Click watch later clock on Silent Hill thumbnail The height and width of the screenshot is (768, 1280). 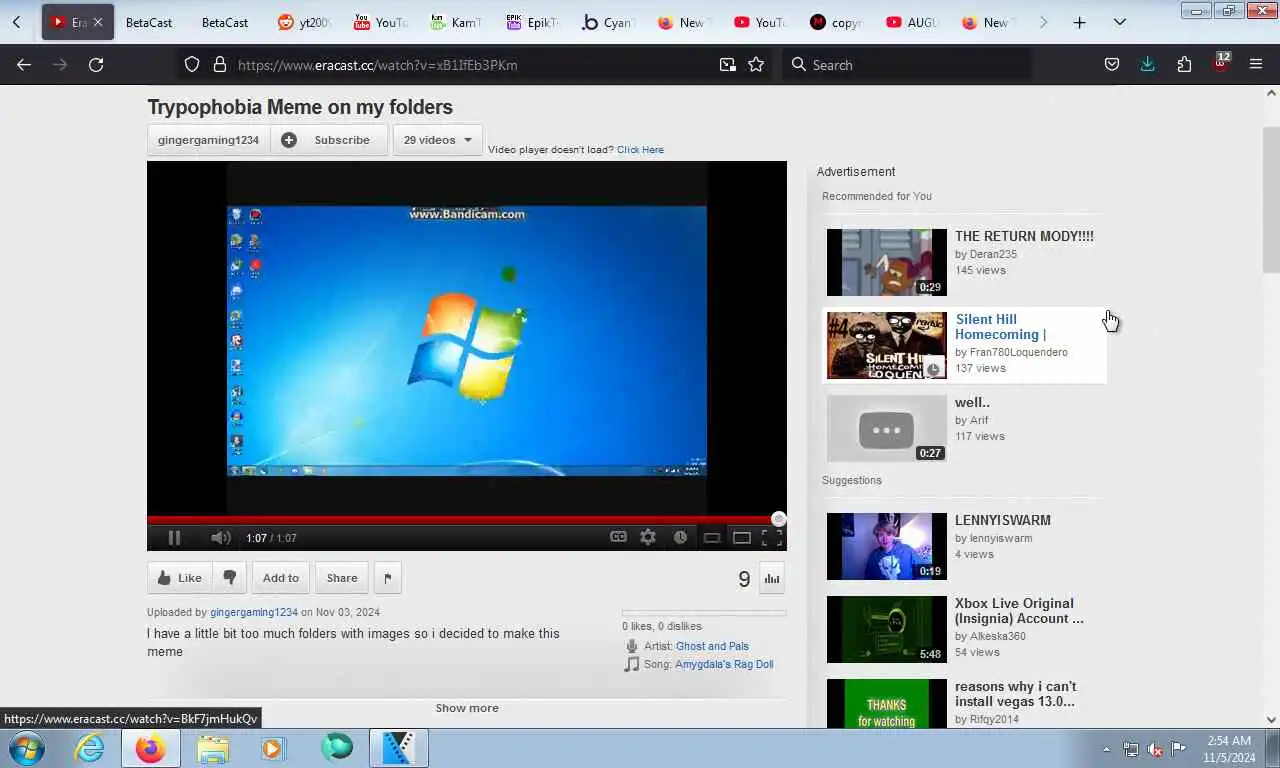(x=933, y=369)
